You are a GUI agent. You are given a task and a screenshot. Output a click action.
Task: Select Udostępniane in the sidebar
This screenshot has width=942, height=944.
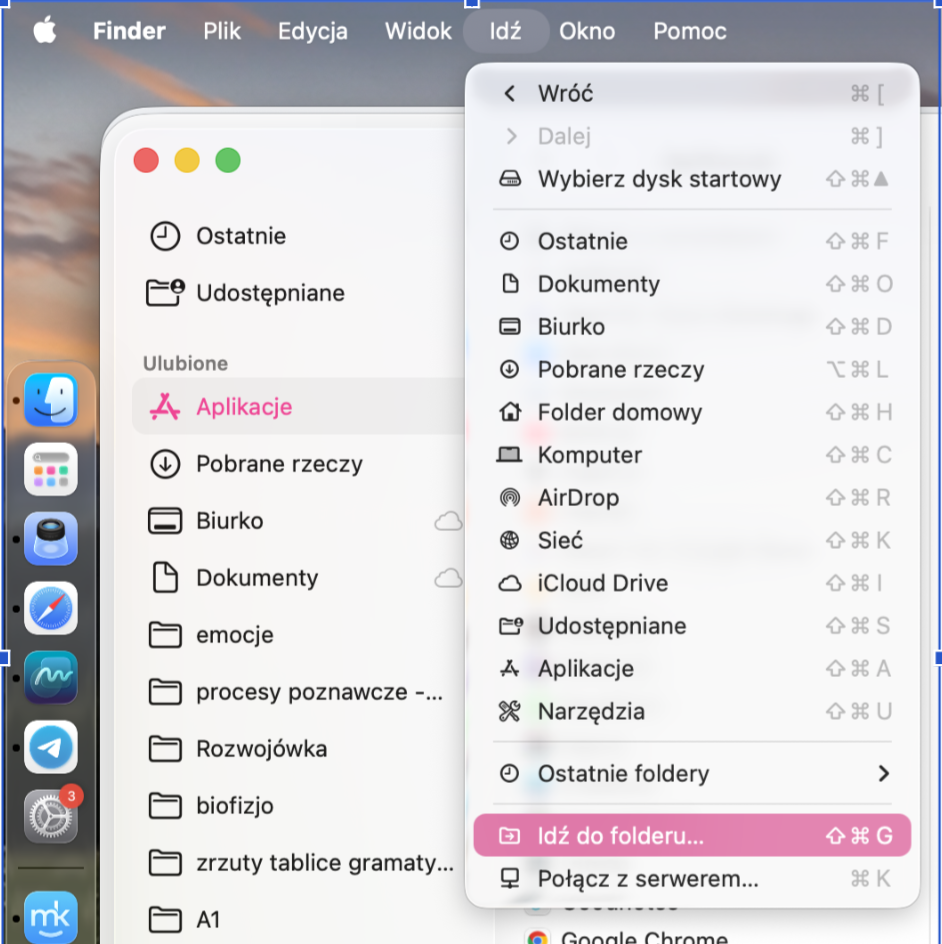click(x=299, y=293)
